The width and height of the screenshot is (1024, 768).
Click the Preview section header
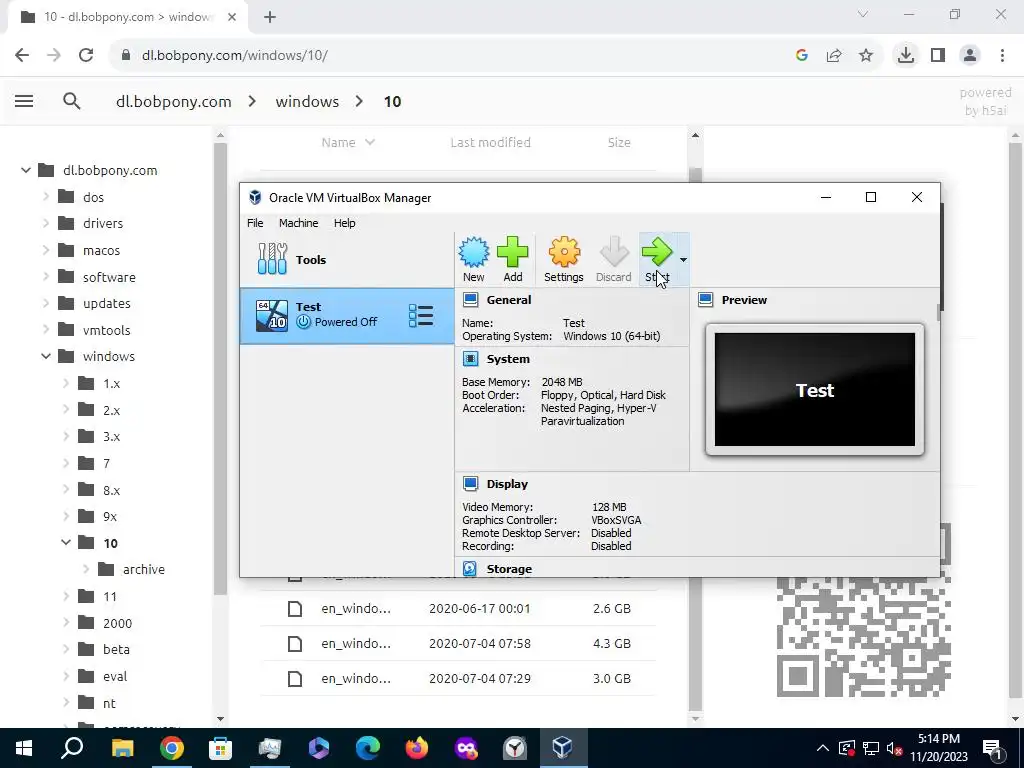[744, 300]
